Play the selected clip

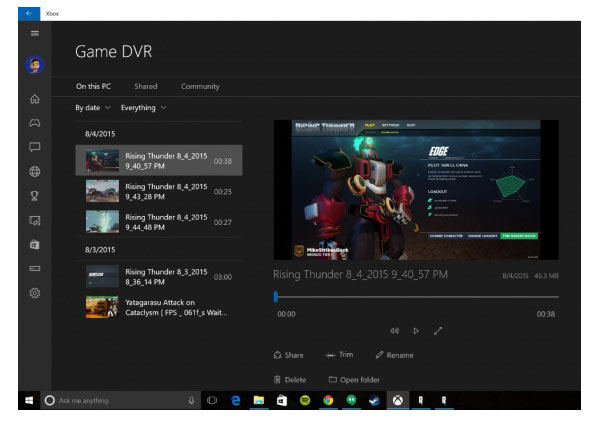coord(416,331)
